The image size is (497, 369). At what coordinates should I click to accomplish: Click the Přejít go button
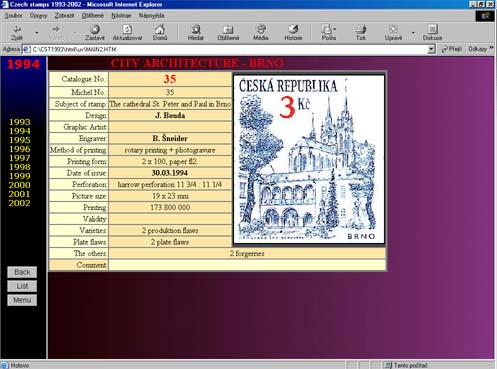[x=451, y=49]
